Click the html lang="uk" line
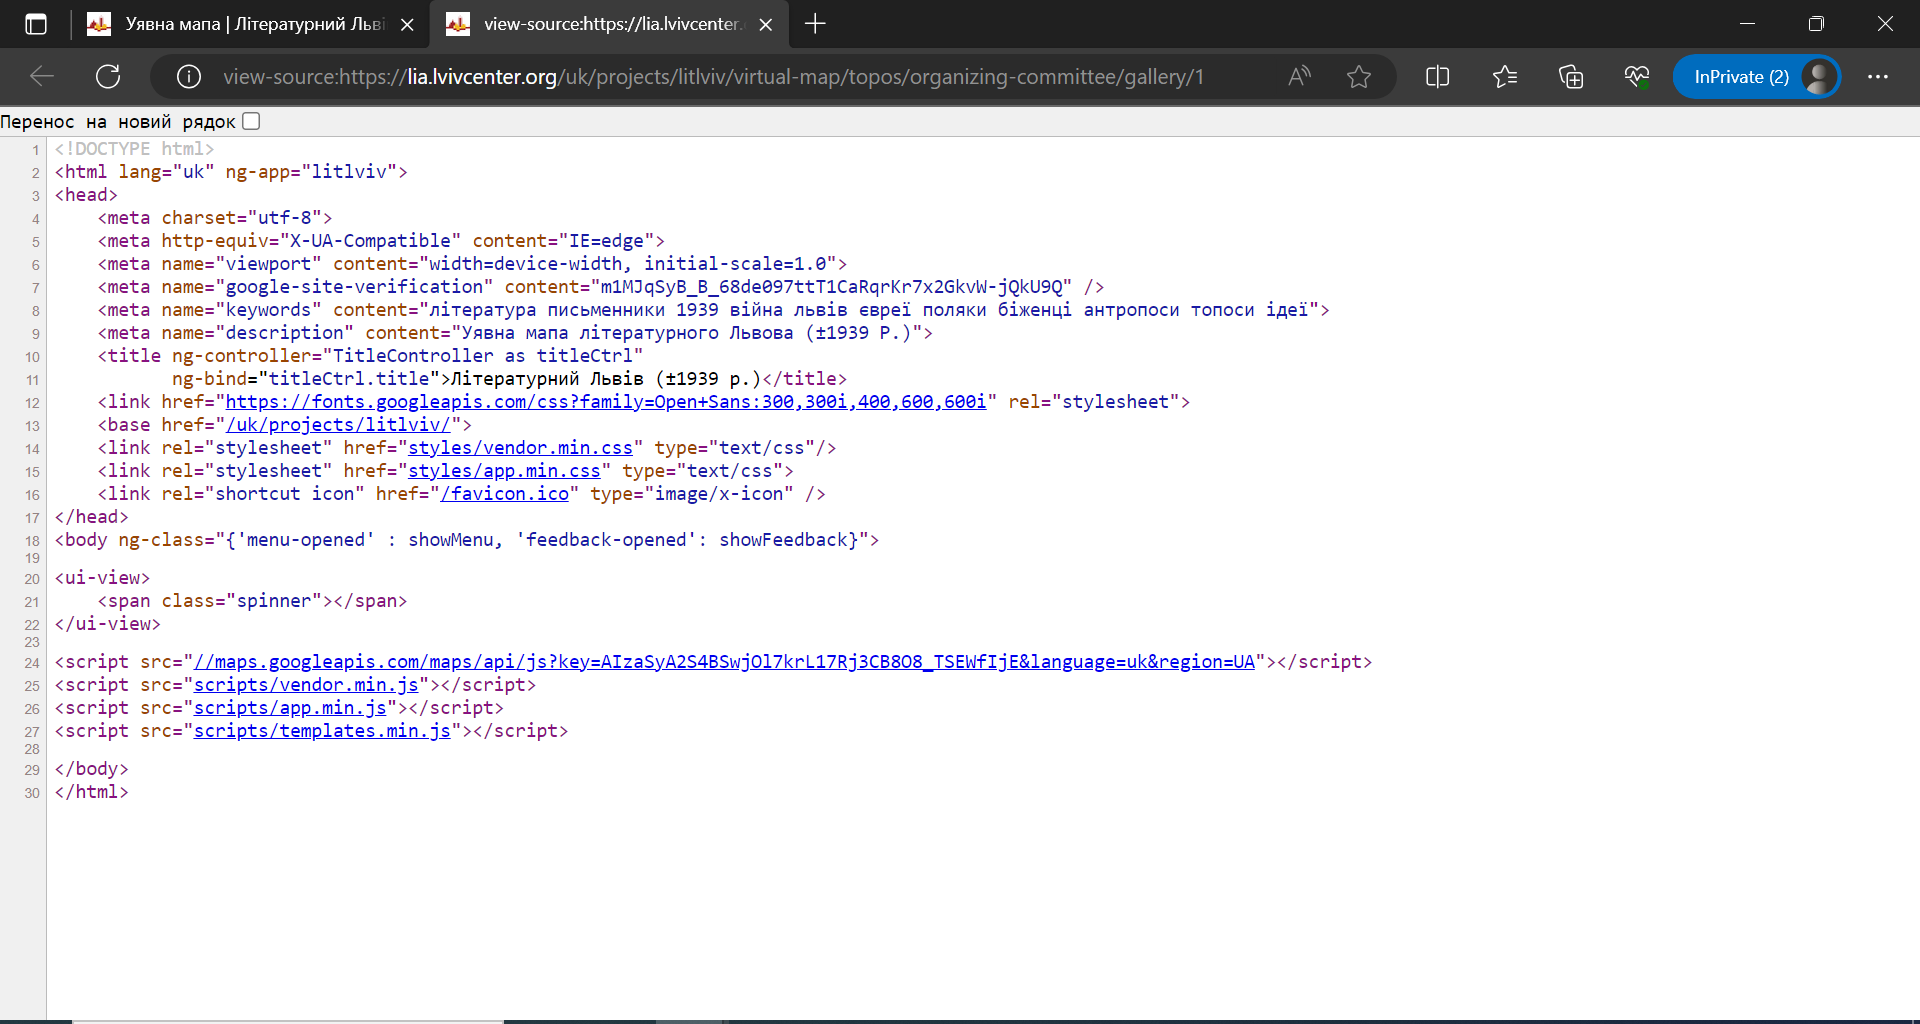This screenshot has width=1920, height=1024. tap(231, 172)
